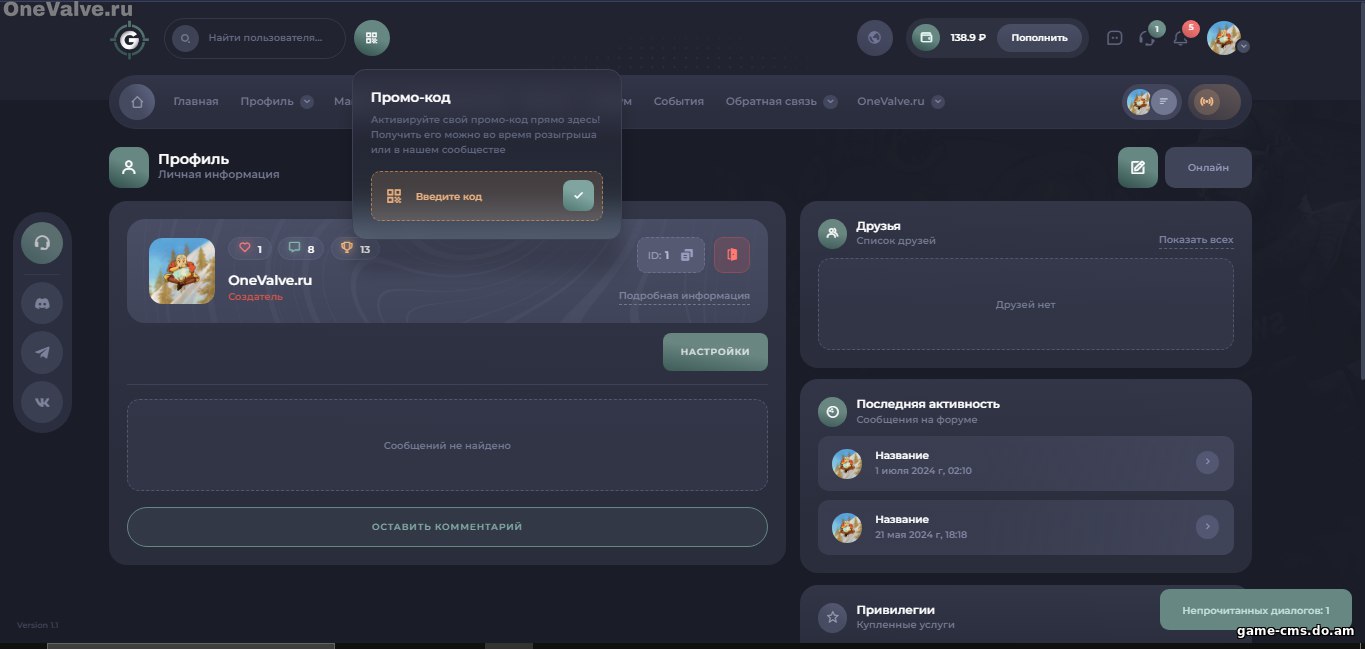Go to Главная in navigation
Image resolution: width=1365 pixels, height=649 pixels.
coord(195,102)
